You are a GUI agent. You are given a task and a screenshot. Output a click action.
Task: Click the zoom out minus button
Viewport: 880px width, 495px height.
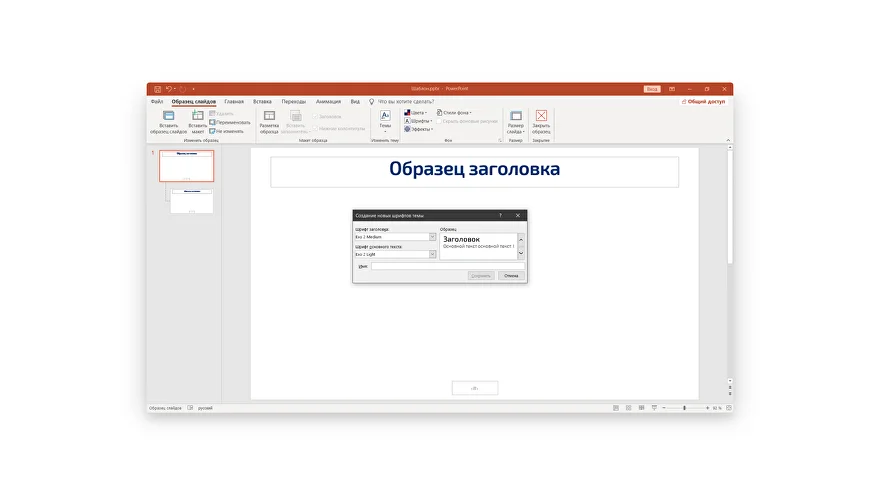664,408
